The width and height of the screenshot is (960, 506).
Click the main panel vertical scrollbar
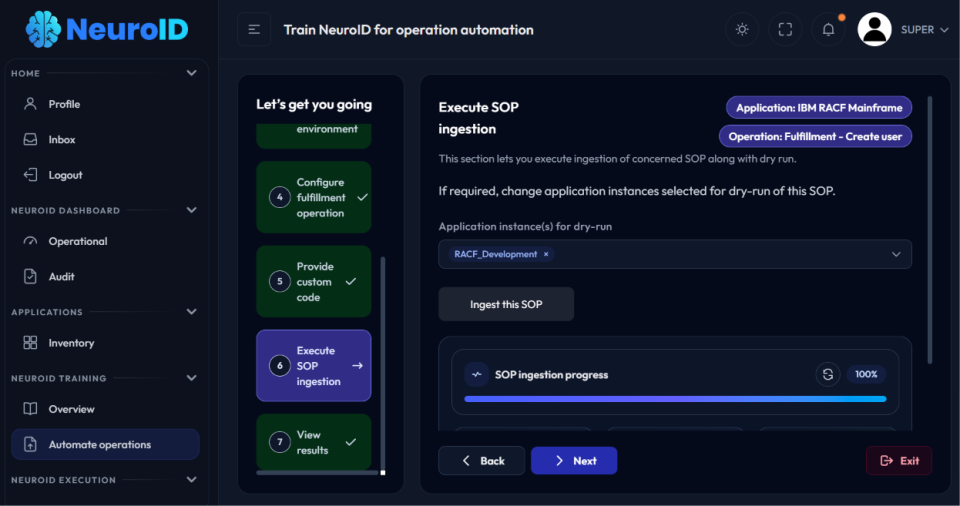click(x=930, y=230)
